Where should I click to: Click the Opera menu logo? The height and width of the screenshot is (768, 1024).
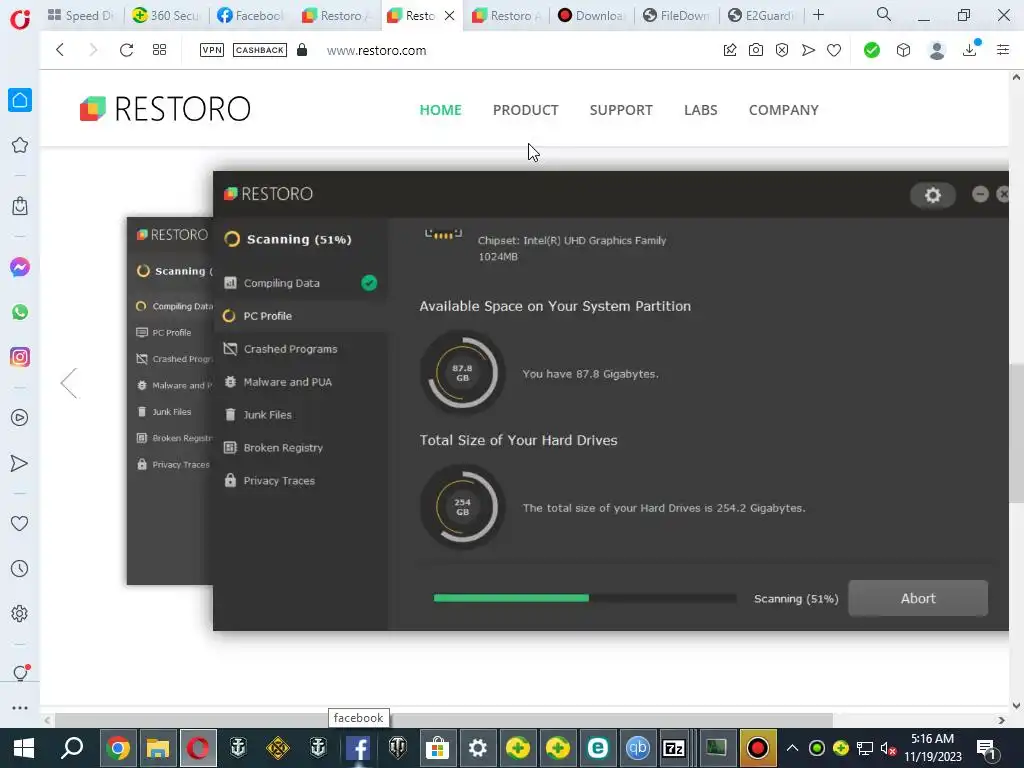point(20,18)
